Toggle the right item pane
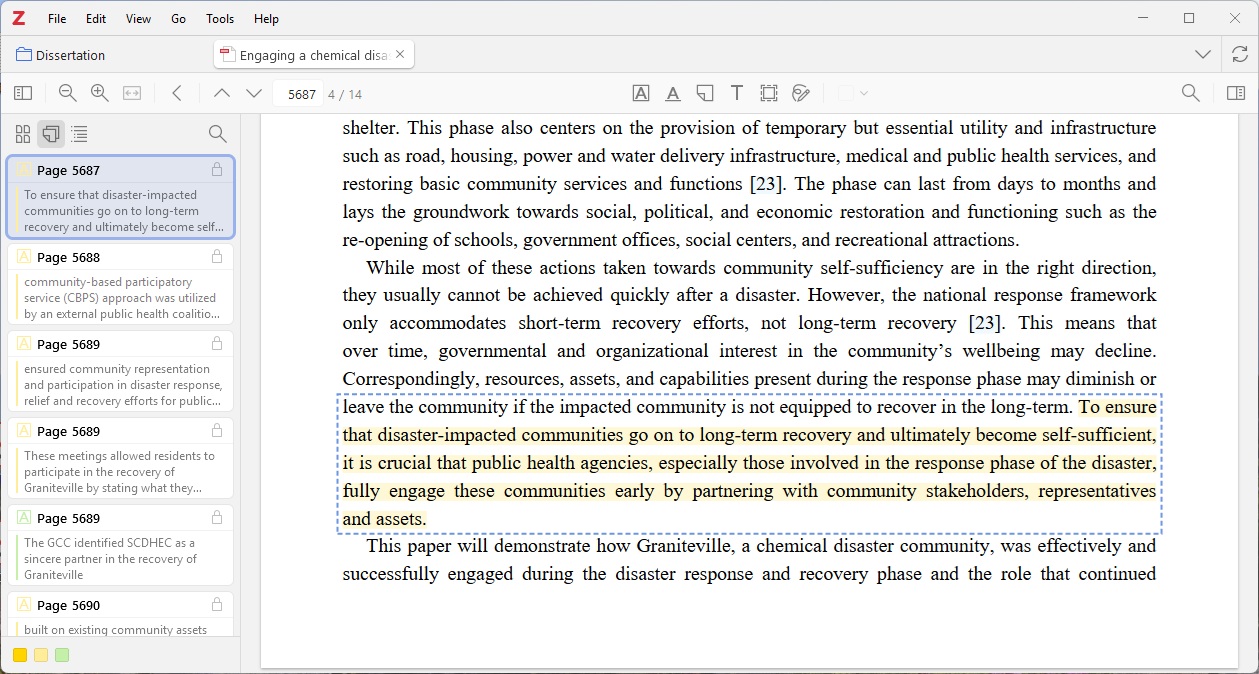 point(1236,93)
